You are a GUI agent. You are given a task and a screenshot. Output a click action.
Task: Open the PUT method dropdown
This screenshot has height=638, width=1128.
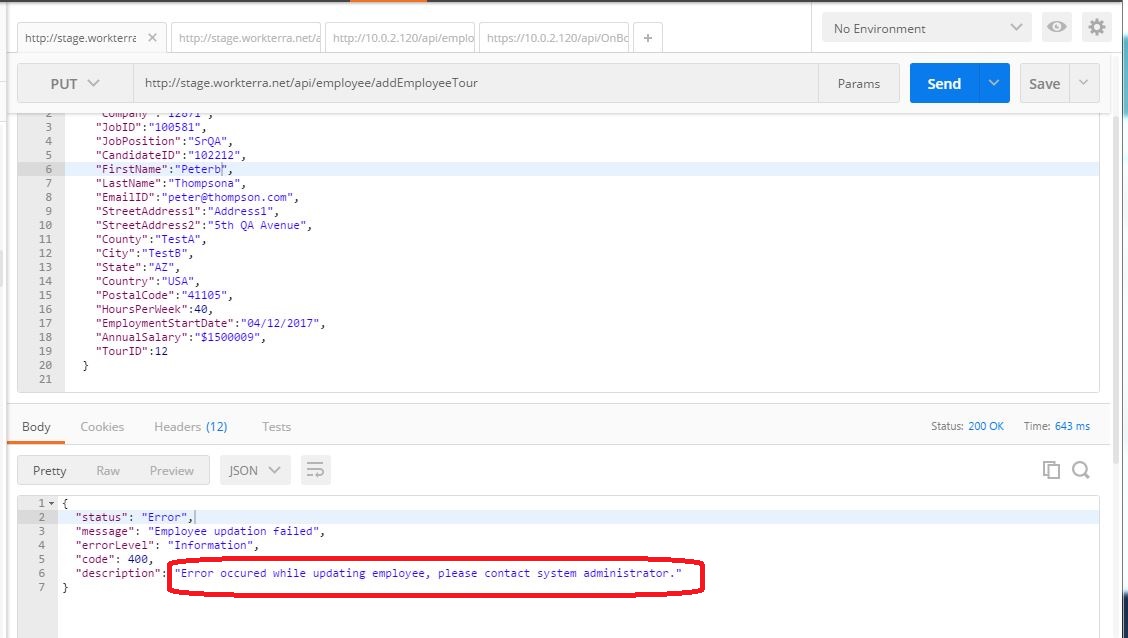75,84
